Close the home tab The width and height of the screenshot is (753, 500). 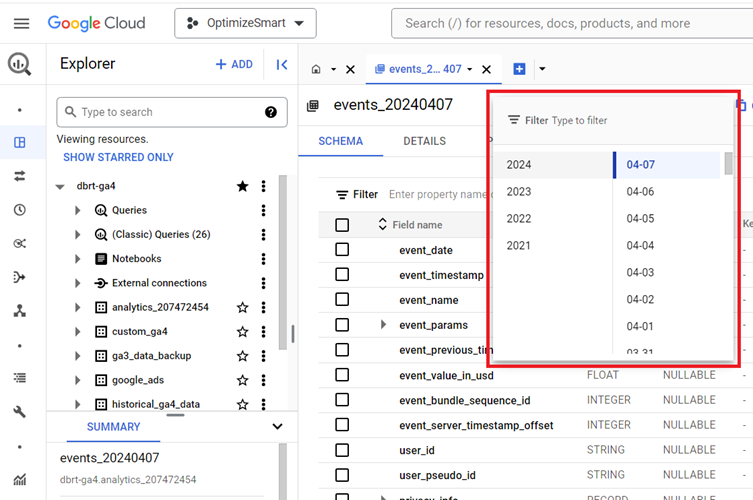[351, 69]
